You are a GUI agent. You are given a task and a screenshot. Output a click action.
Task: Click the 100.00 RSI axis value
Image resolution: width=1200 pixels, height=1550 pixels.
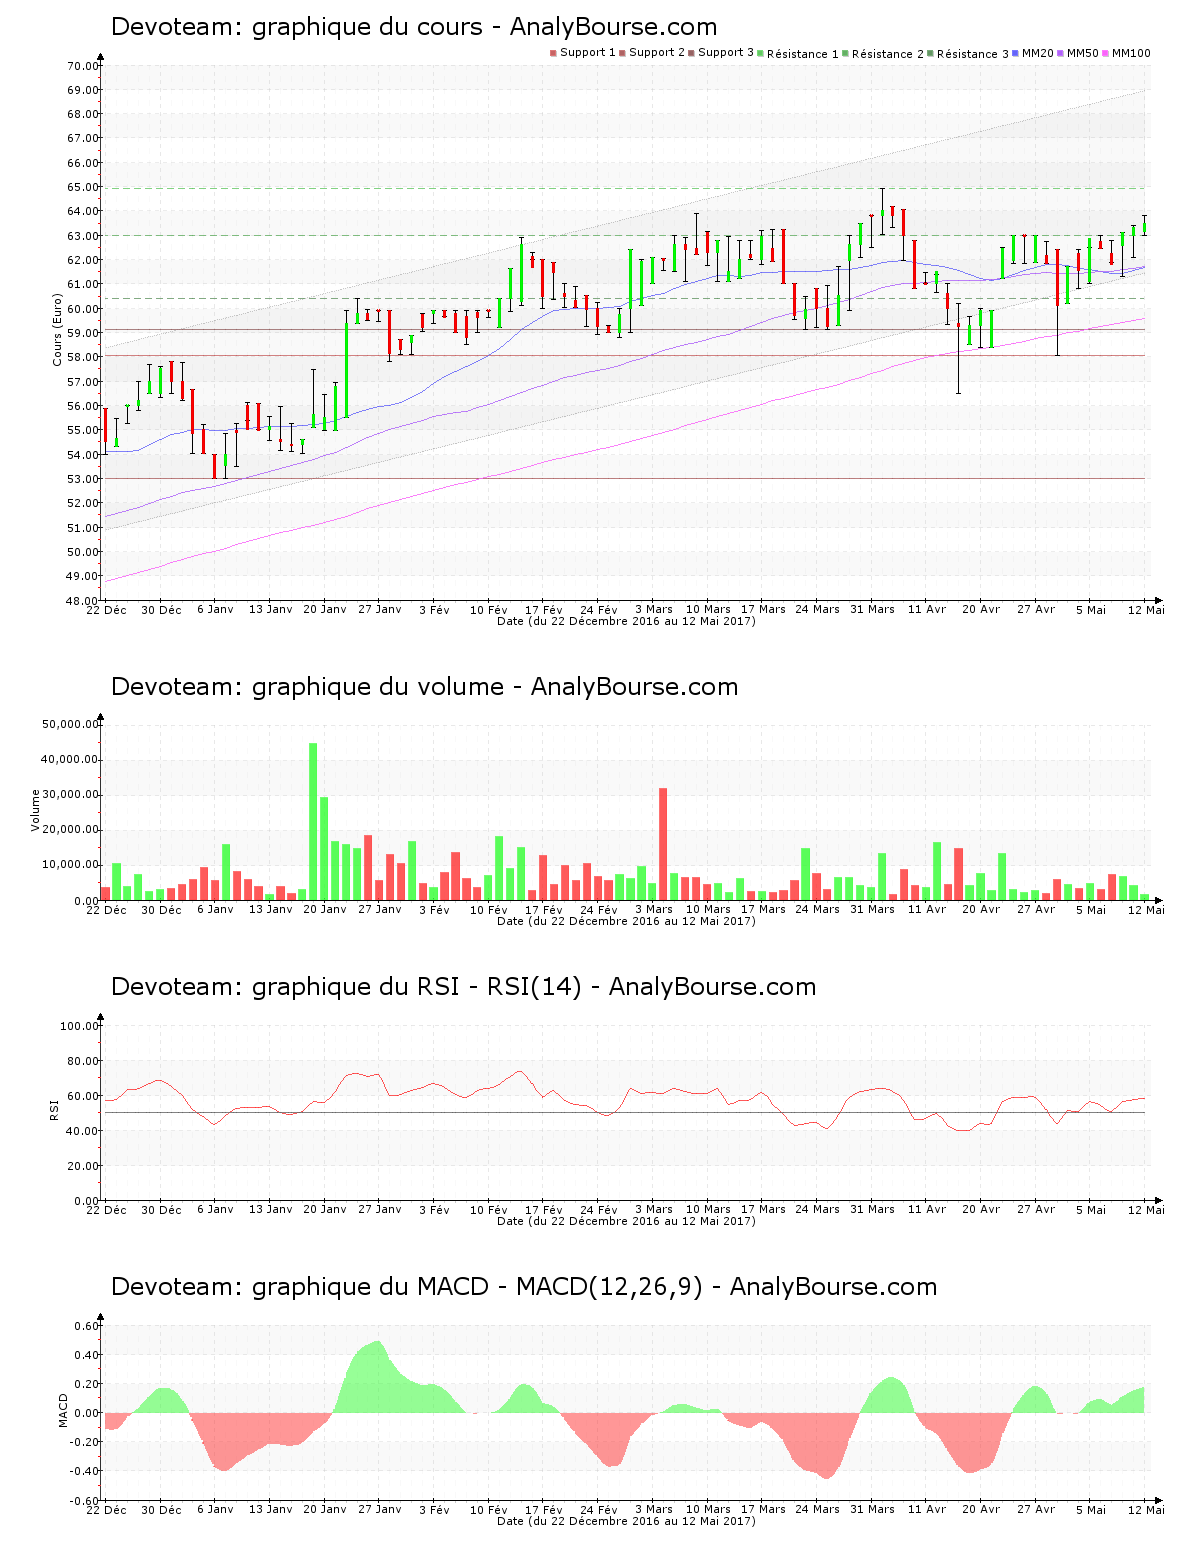click(x=80, y=1026)
